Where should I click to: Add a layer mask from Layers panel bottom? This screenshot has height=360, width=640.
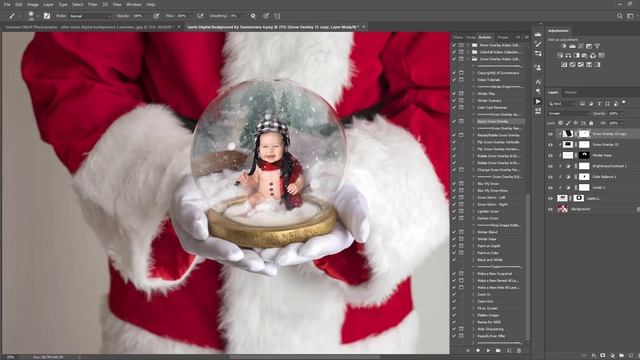[603, 356]
